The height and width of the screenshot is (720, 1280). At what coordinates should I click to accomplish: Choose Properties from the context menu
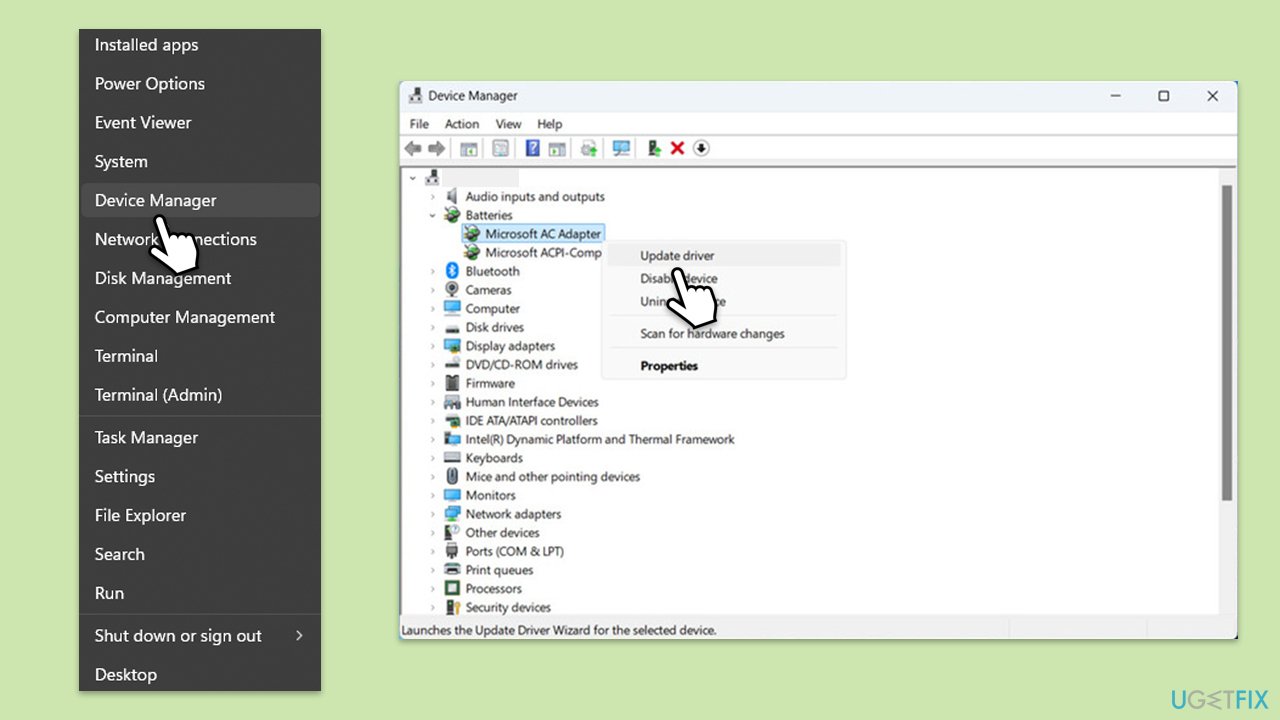[x=723, y=366]
